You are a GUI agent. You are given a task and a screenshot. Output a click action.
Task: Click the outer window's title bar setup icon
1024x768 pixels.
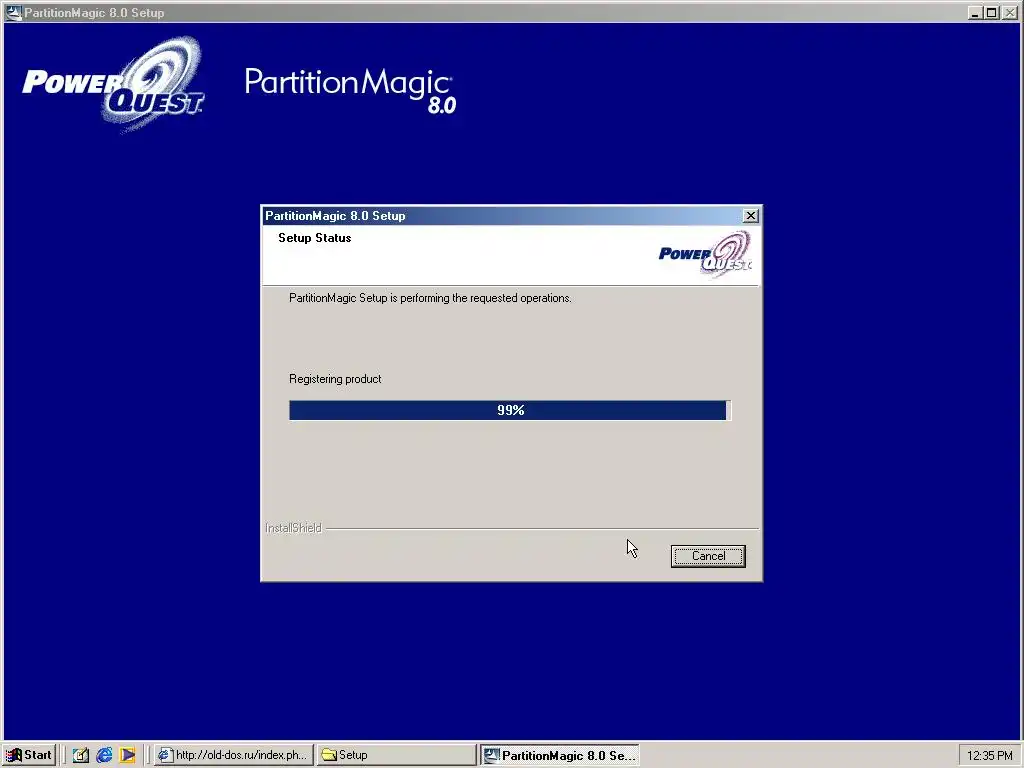point(13,12)
